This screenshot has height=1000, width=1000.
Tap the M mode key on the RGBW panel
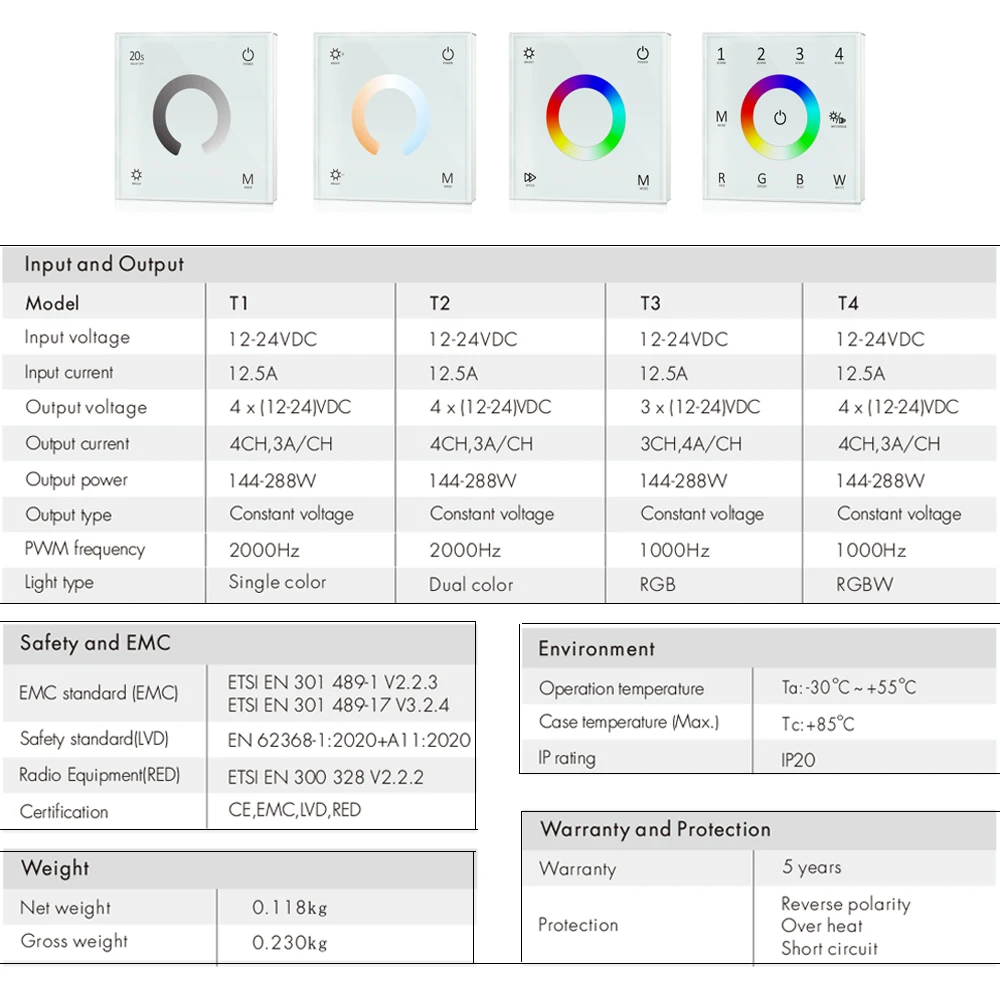click(721, 118)
